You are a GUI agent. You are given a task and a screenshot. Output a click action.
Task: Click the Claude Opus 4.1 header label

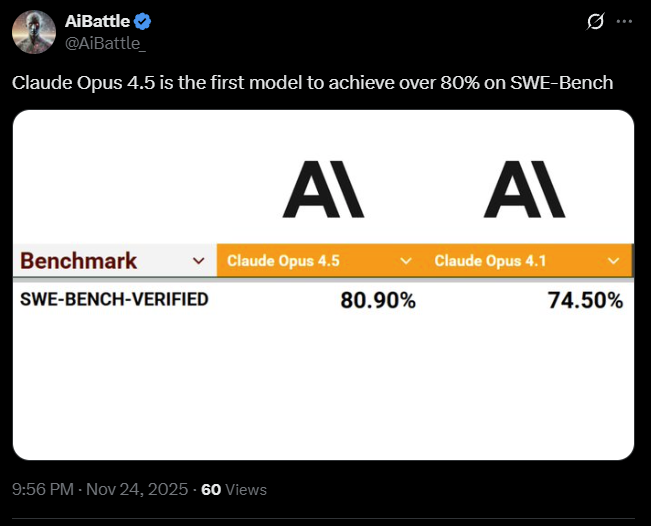(x=491, y=261)
